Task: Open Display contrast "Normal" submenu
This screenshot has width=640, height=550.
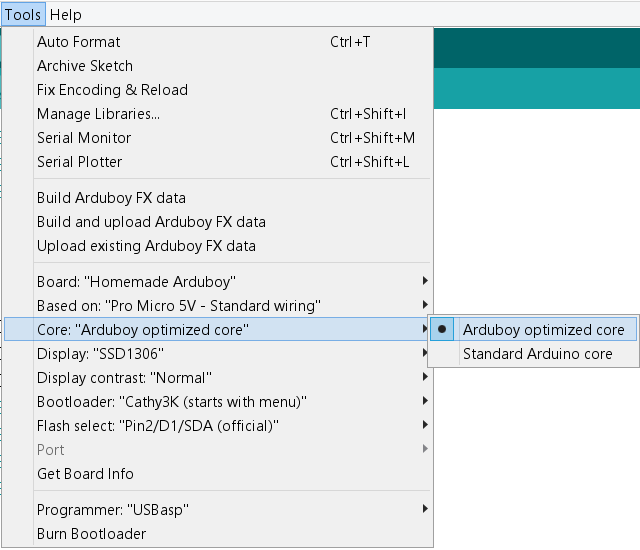Action: tap(124, 378)
